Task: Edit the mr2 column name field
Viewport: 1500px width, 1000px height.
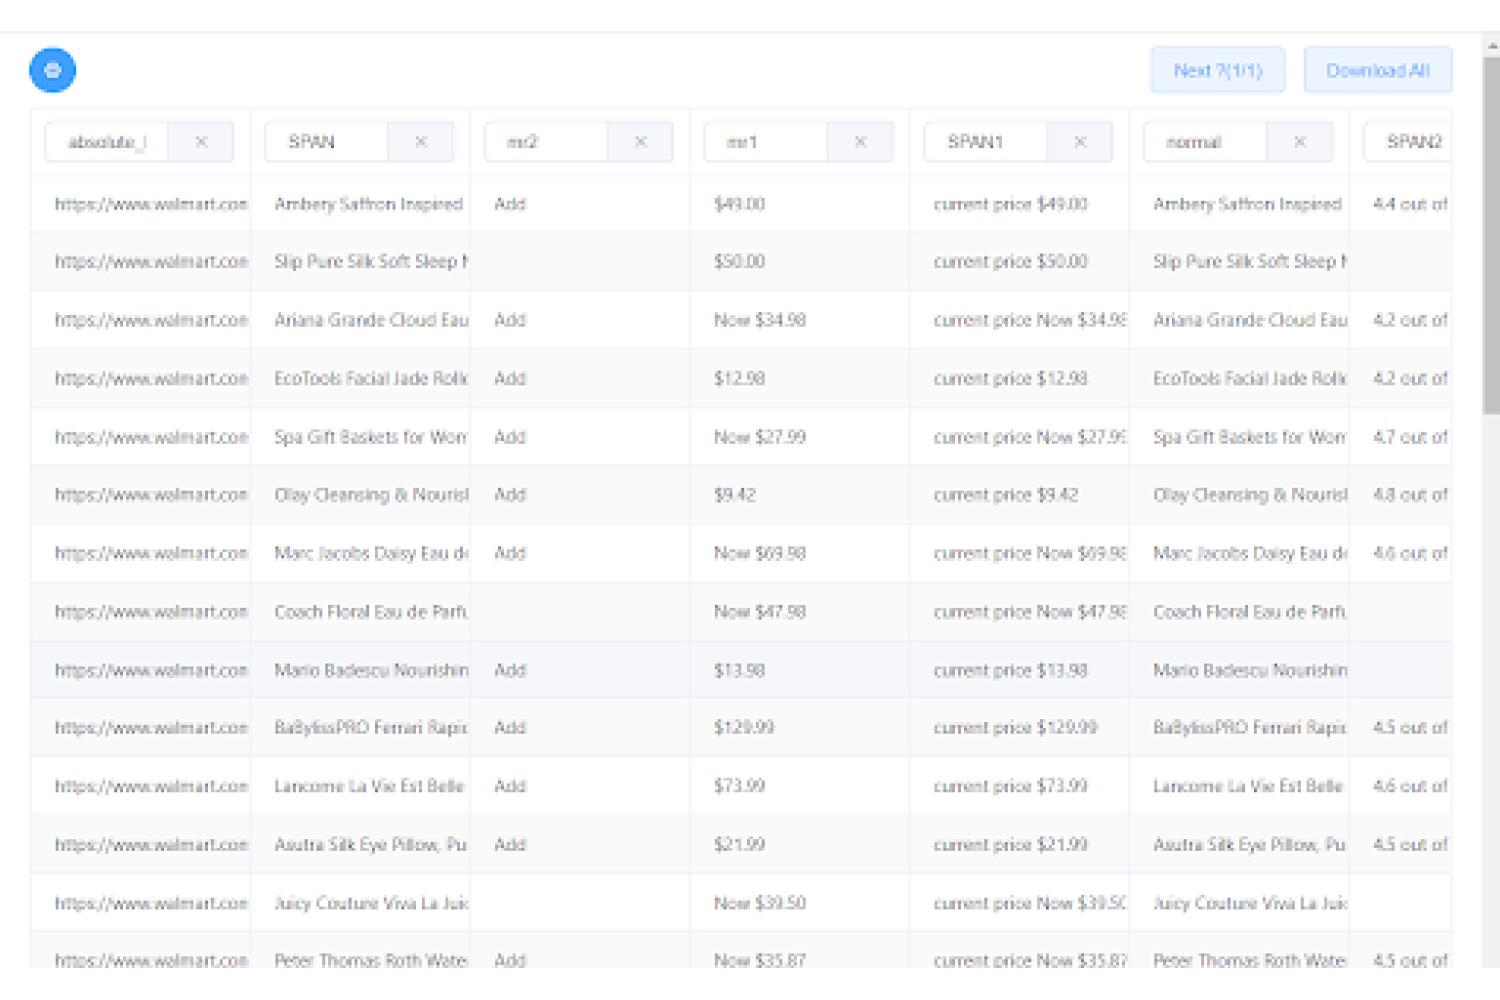Action: coord(546,142)
